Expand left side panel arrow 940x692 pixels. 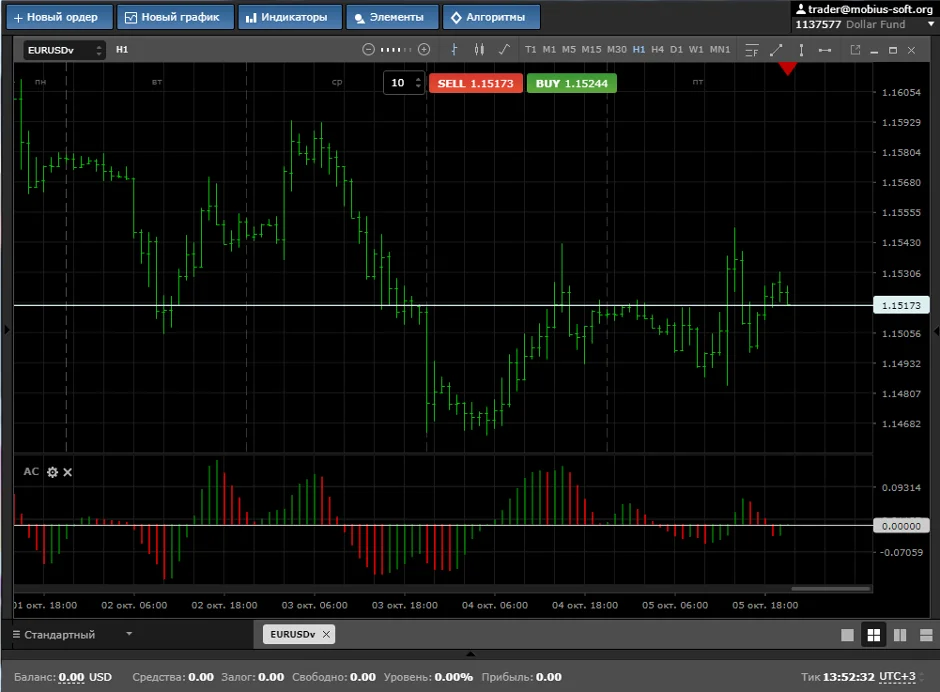[x=7, y=329]
